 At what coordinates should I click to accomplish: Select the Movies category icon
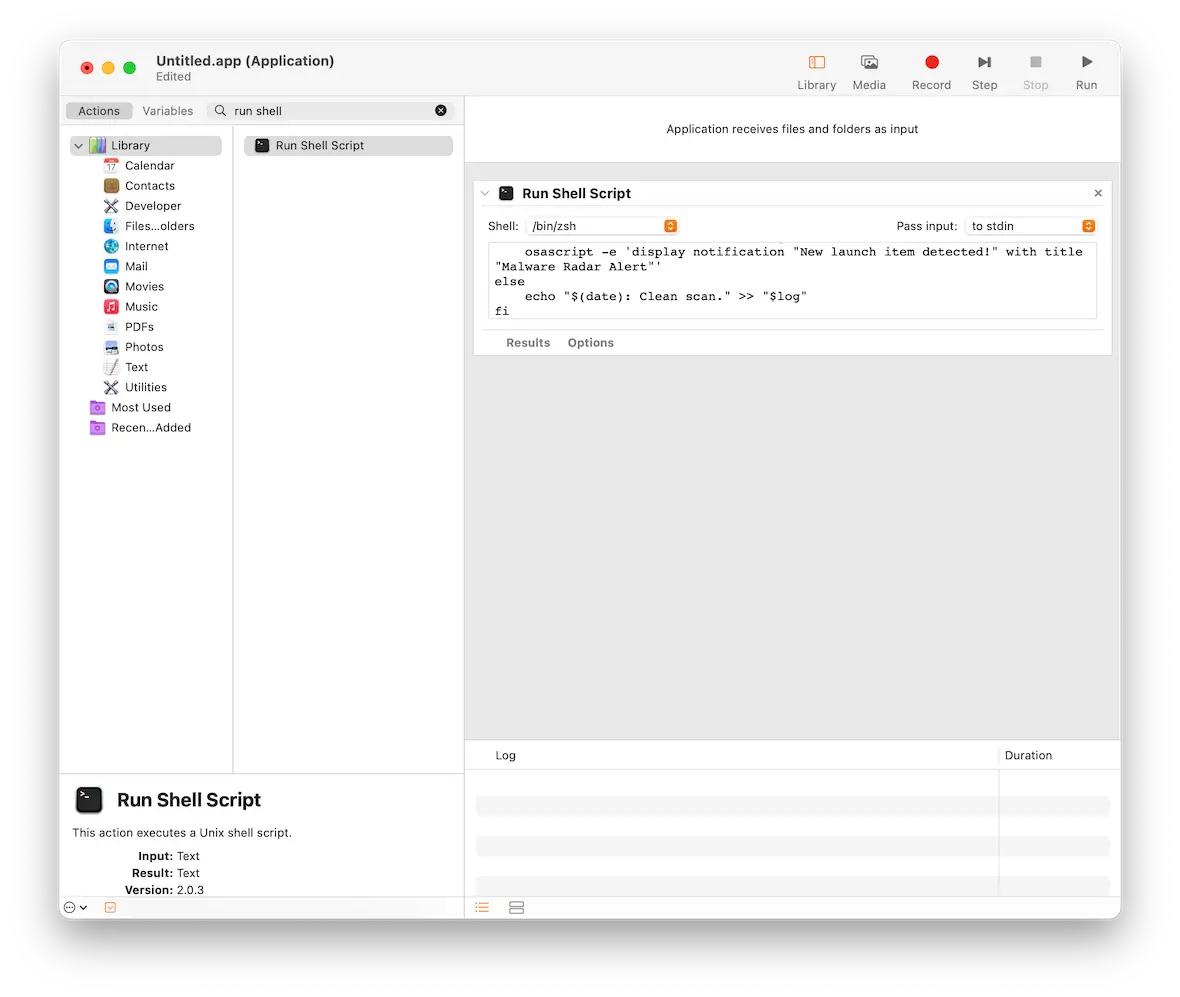[x=111, y=287]
